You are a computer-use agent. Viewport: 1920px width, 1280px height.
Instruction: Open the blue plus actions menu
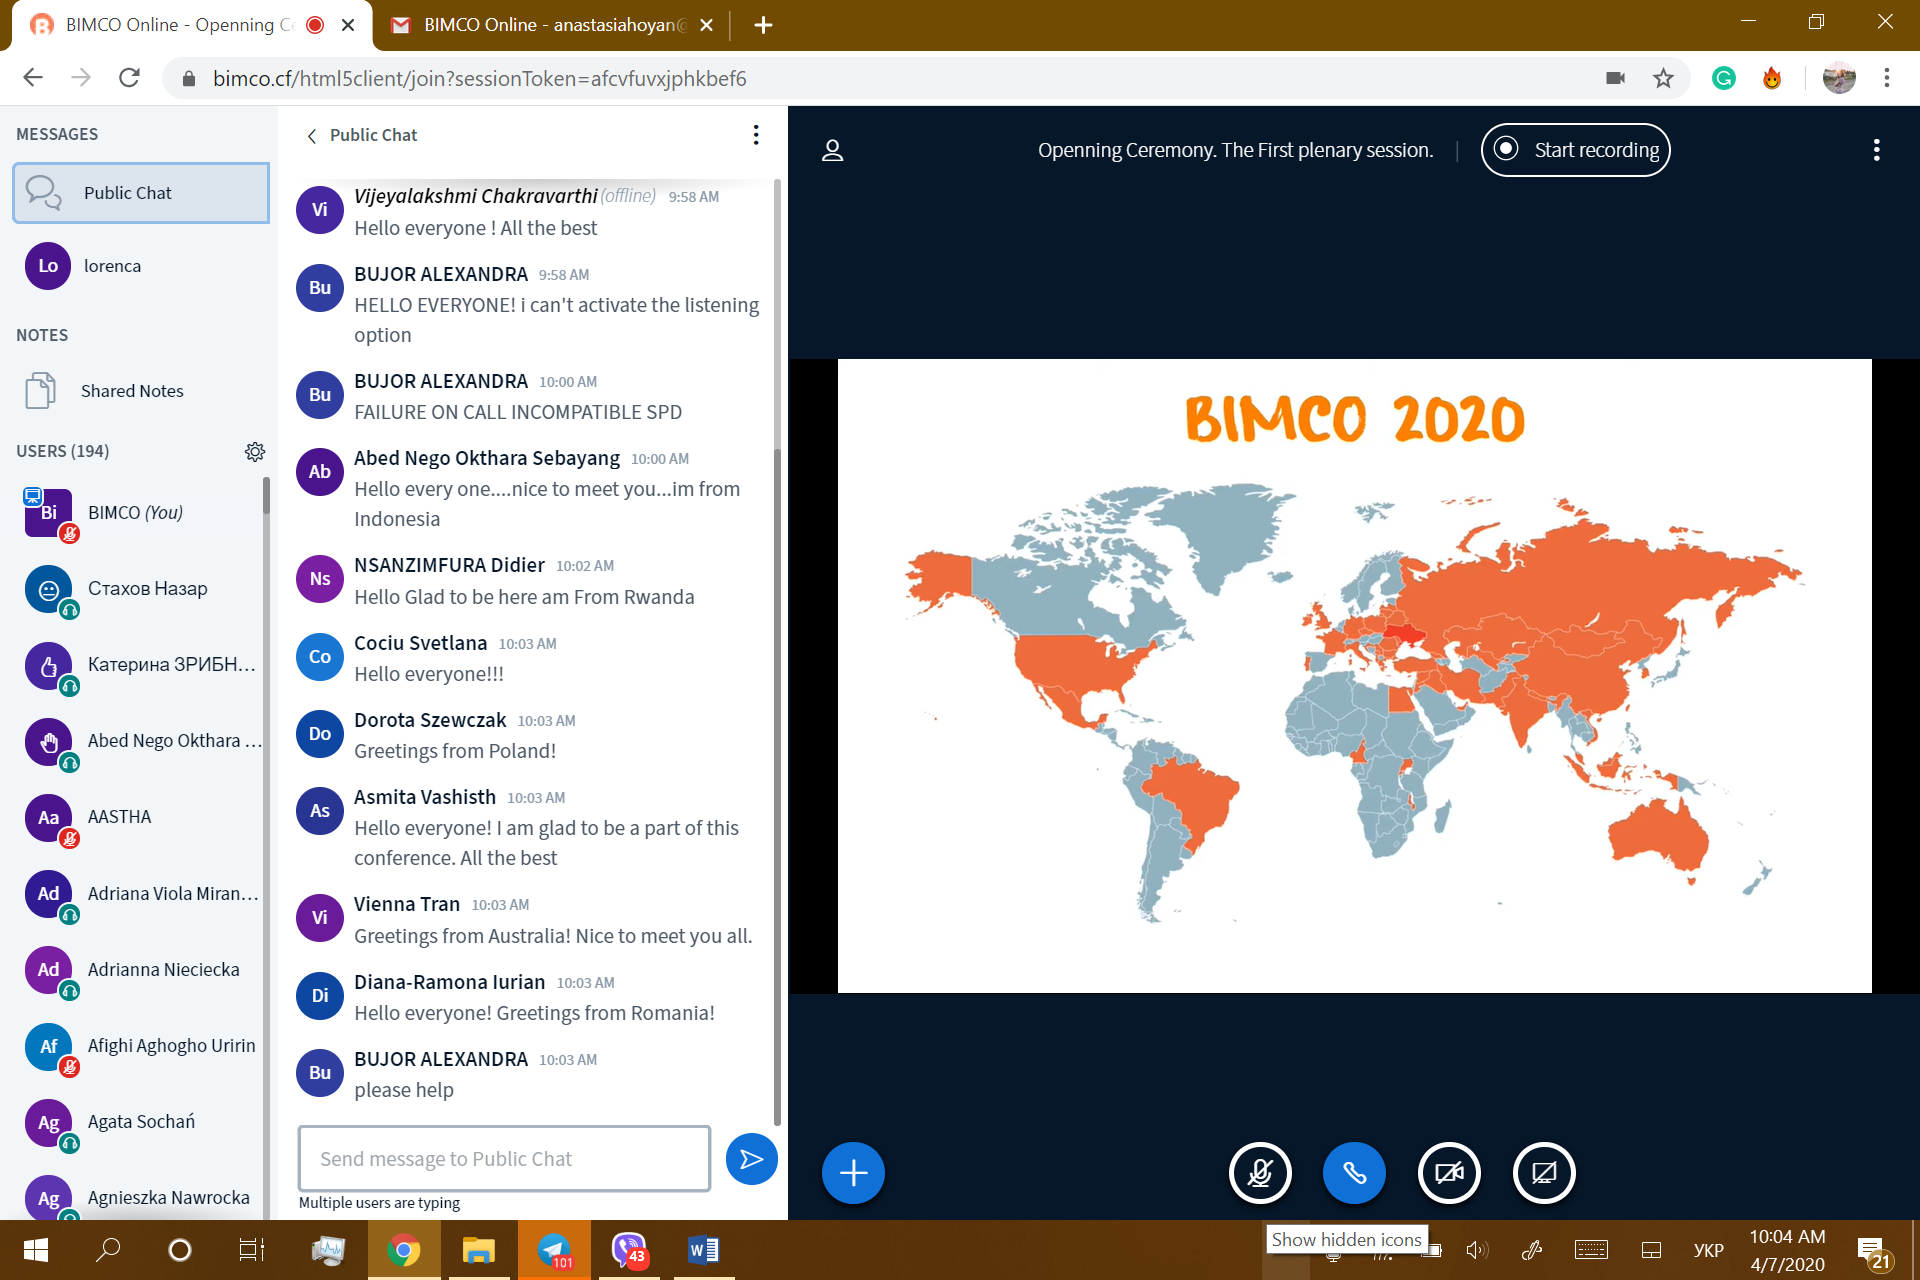tap(853, 1172)
